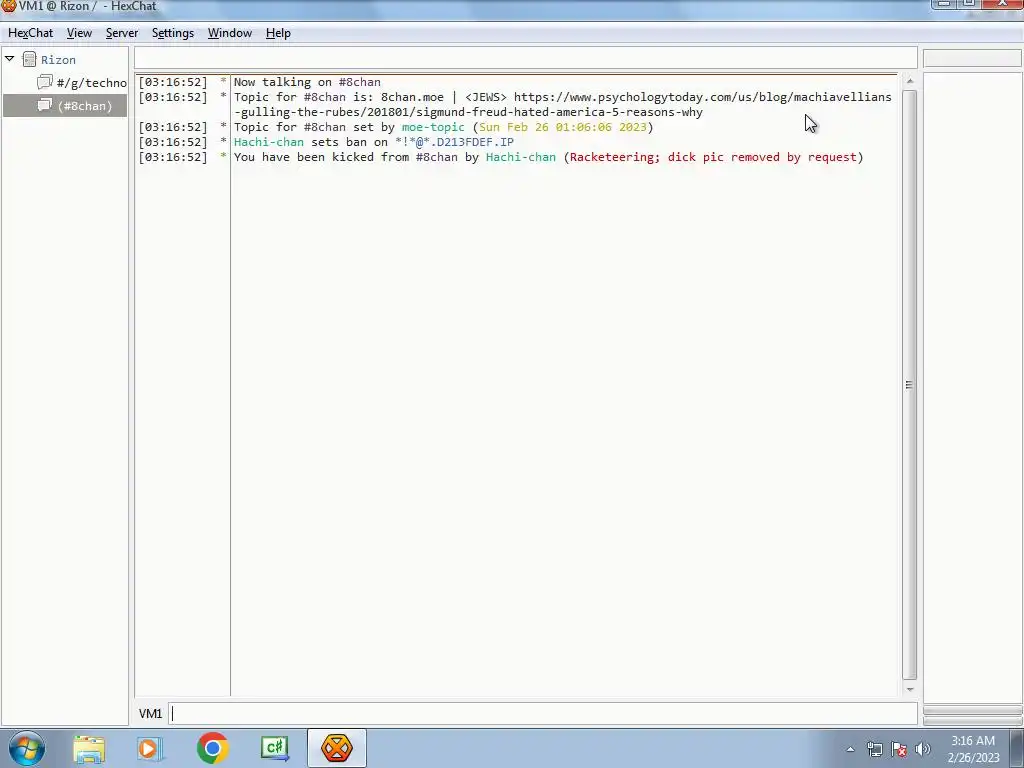Click Hachi-chan nick in ban line

tap(268, 142)
